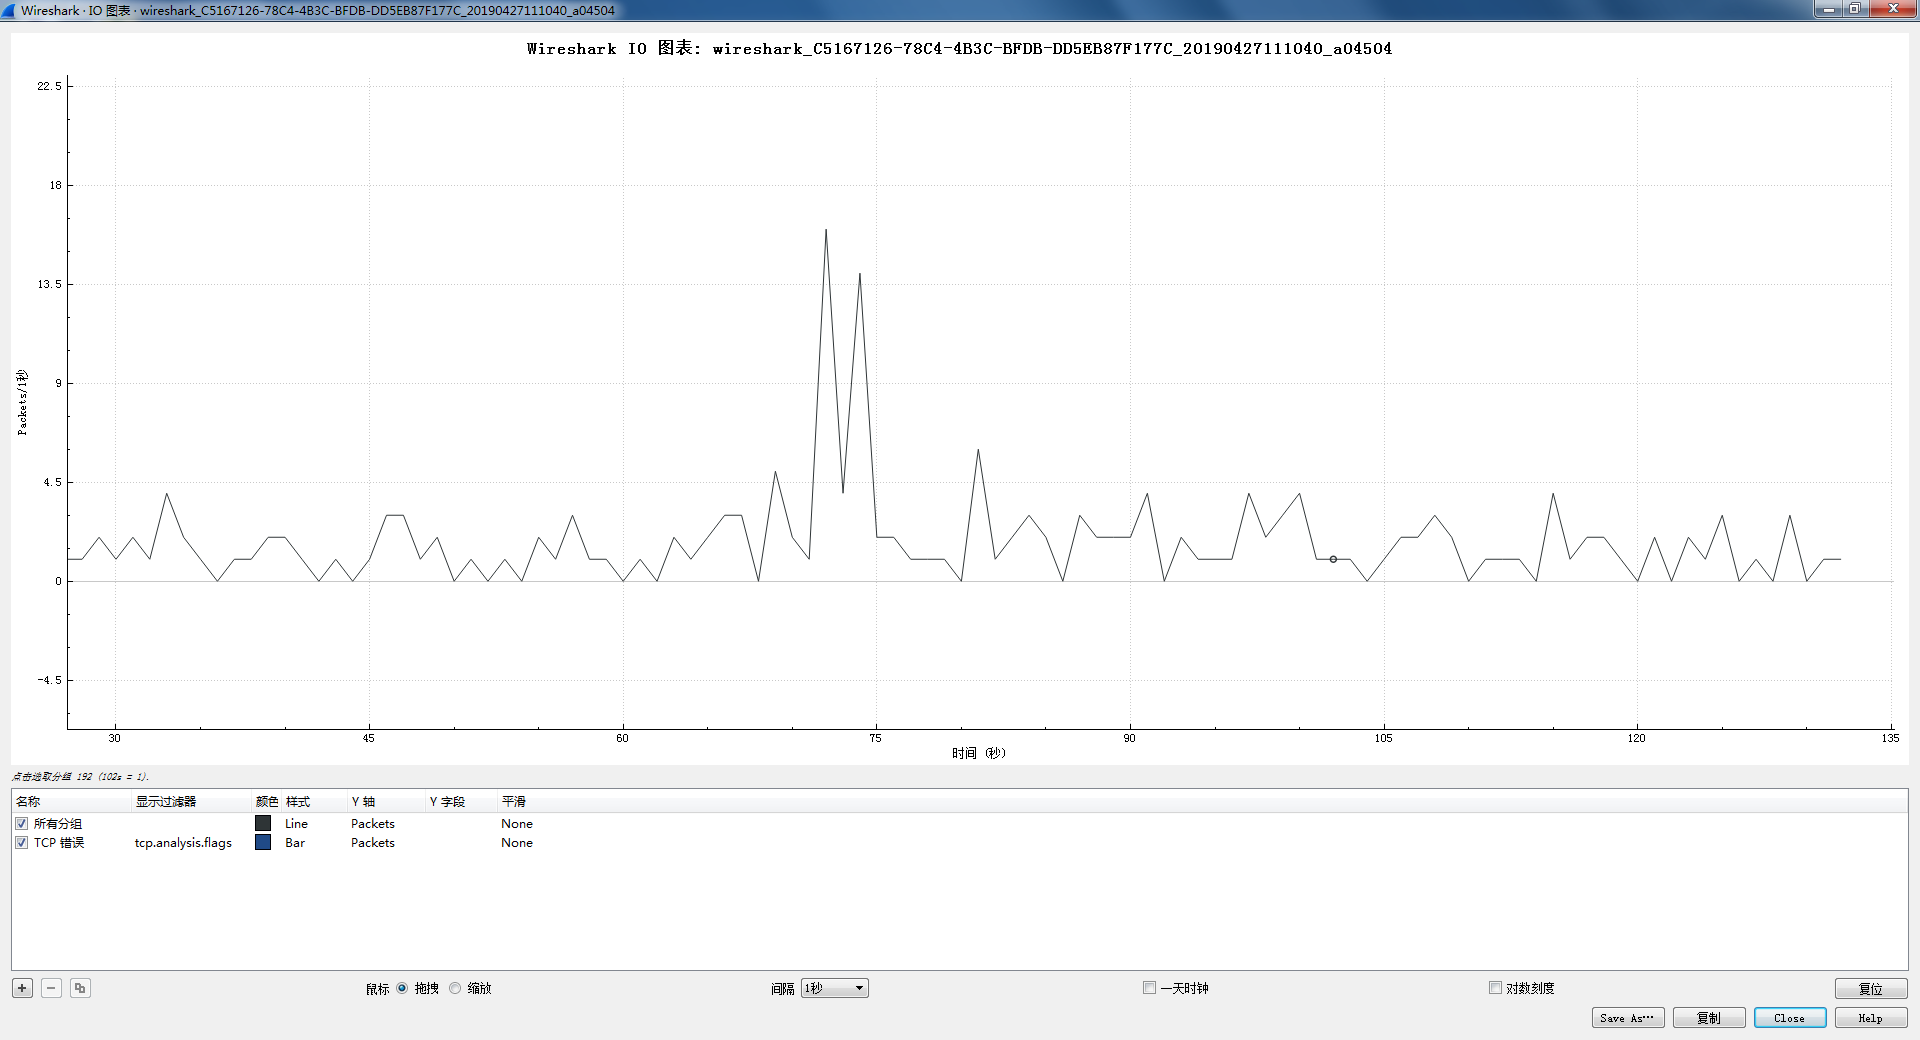
Task: Disable the TCP 错误 graph checkbox
Action: click(x=21, y=843)
